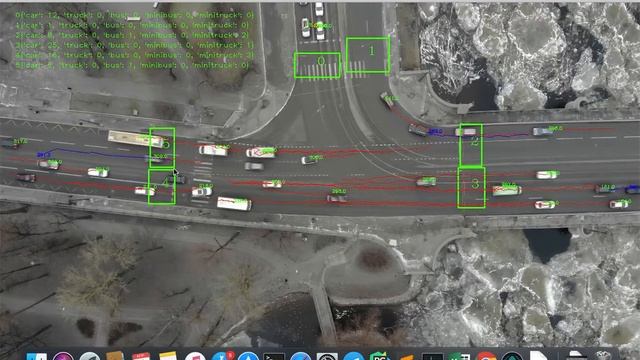Open PyCharm from the dock

pos(380,357)
